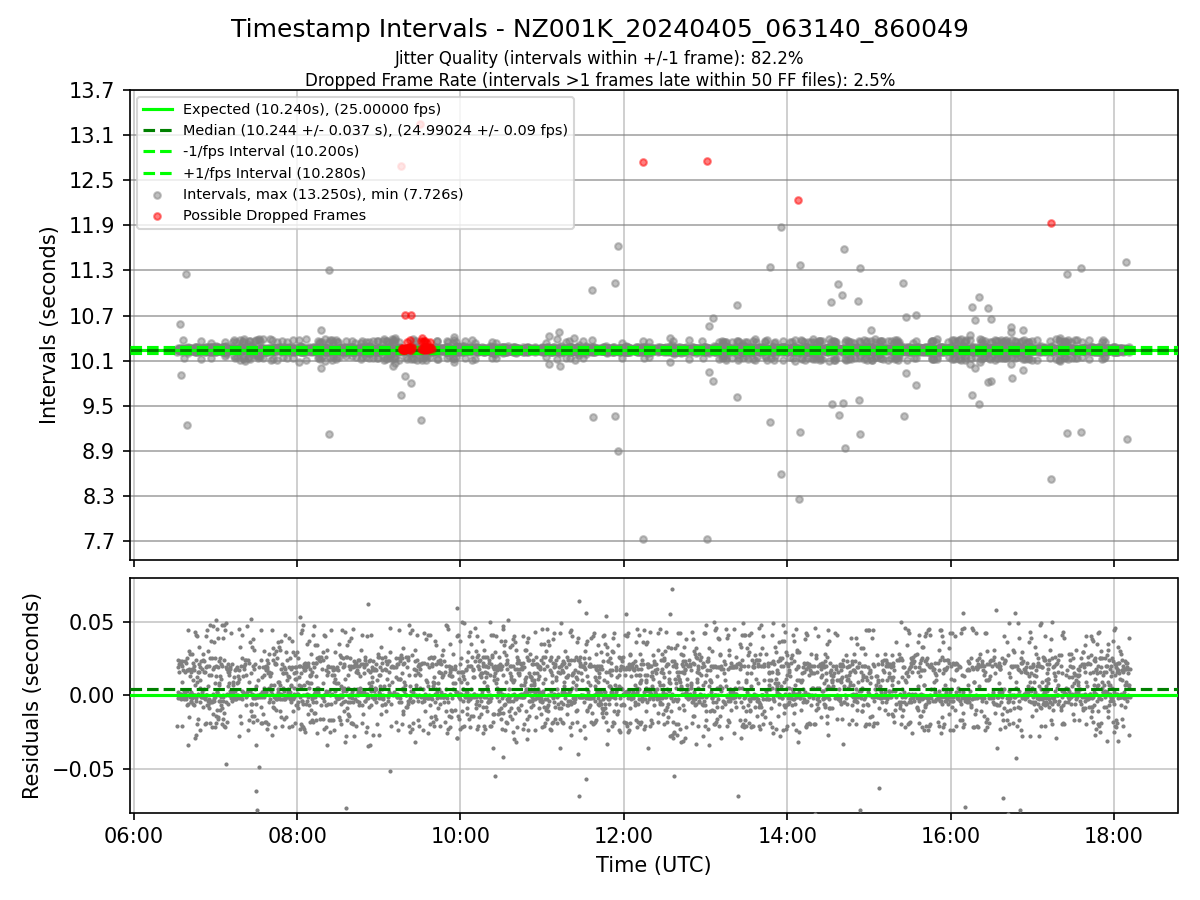Click the gray interval point near 18:10 at 11.4s
Image resolution: width=1200 pixels, height=900 pixels.
click(1126, 262)
